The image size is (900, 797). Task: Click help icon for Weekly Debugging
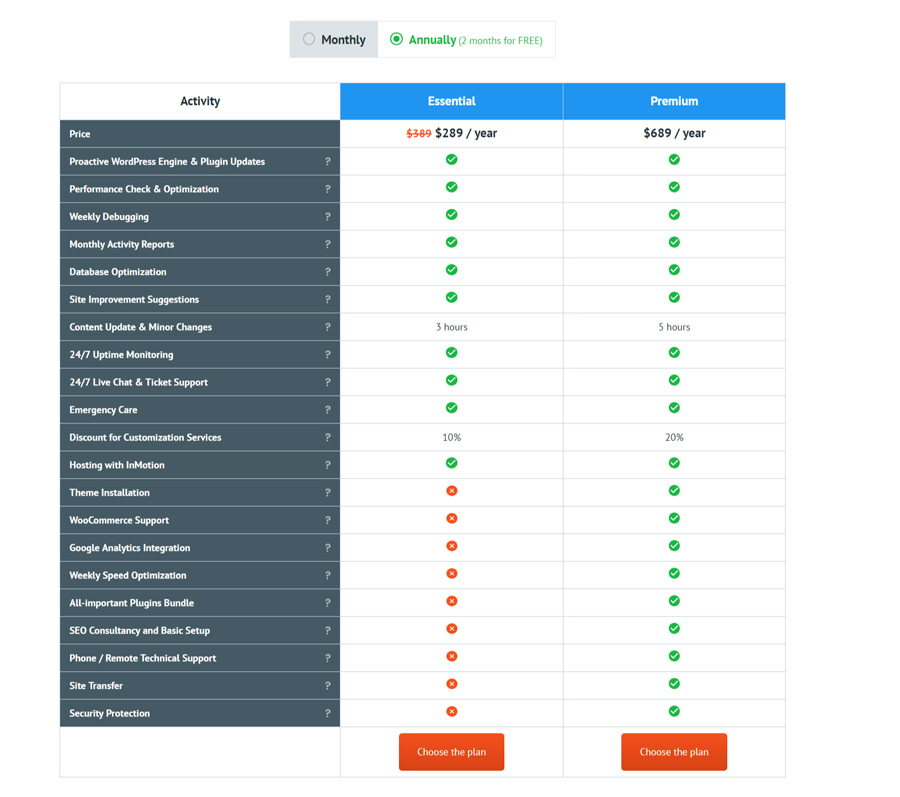327,217
